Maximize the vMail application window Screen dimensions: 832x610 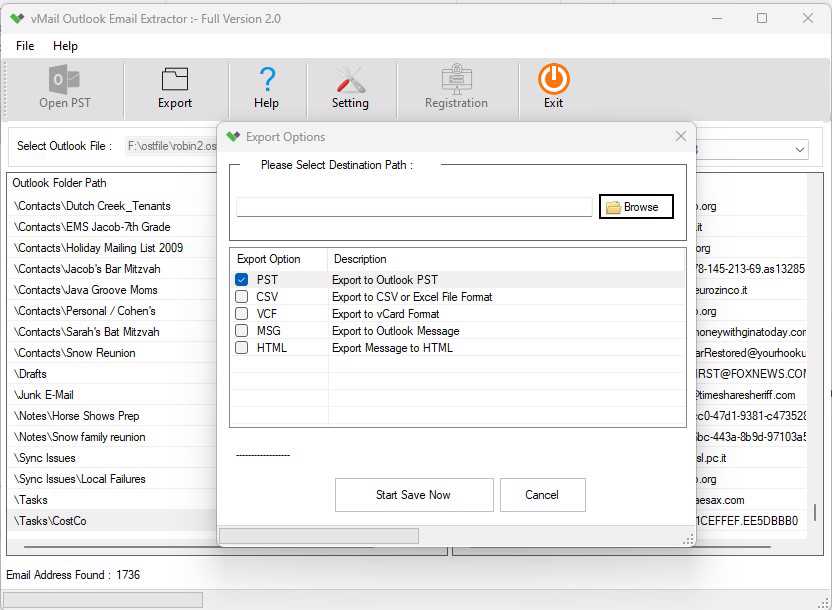click(x=761, y=19)
